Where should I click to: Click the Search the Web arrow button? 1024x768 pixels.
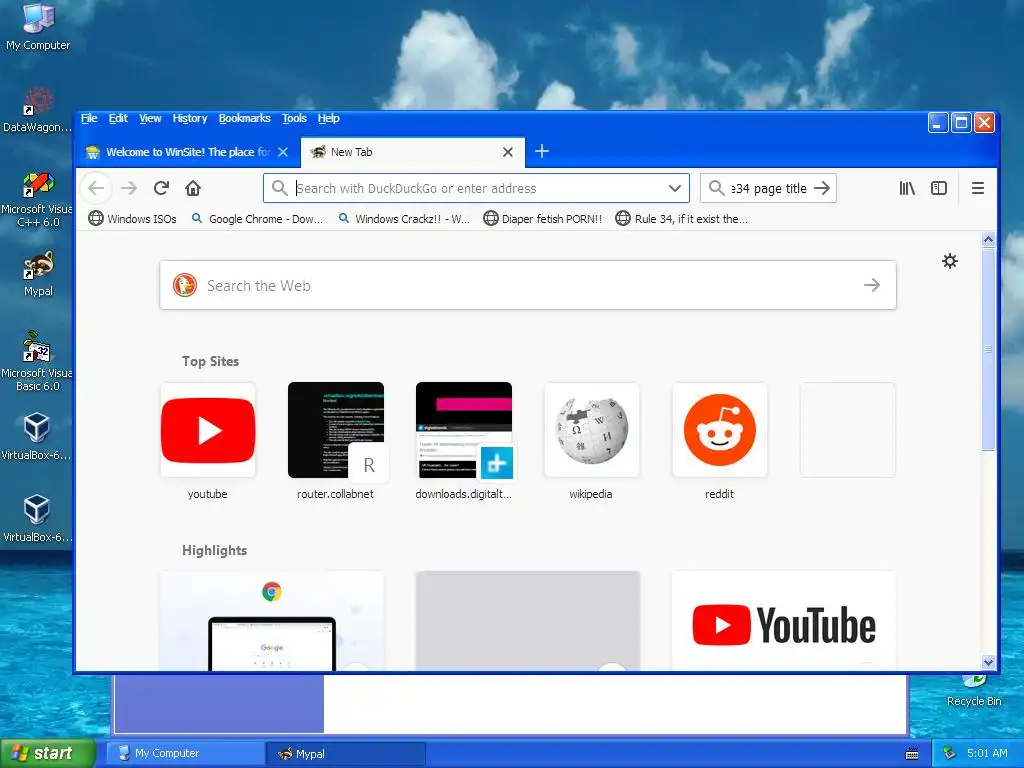click(x=872, y=285)
